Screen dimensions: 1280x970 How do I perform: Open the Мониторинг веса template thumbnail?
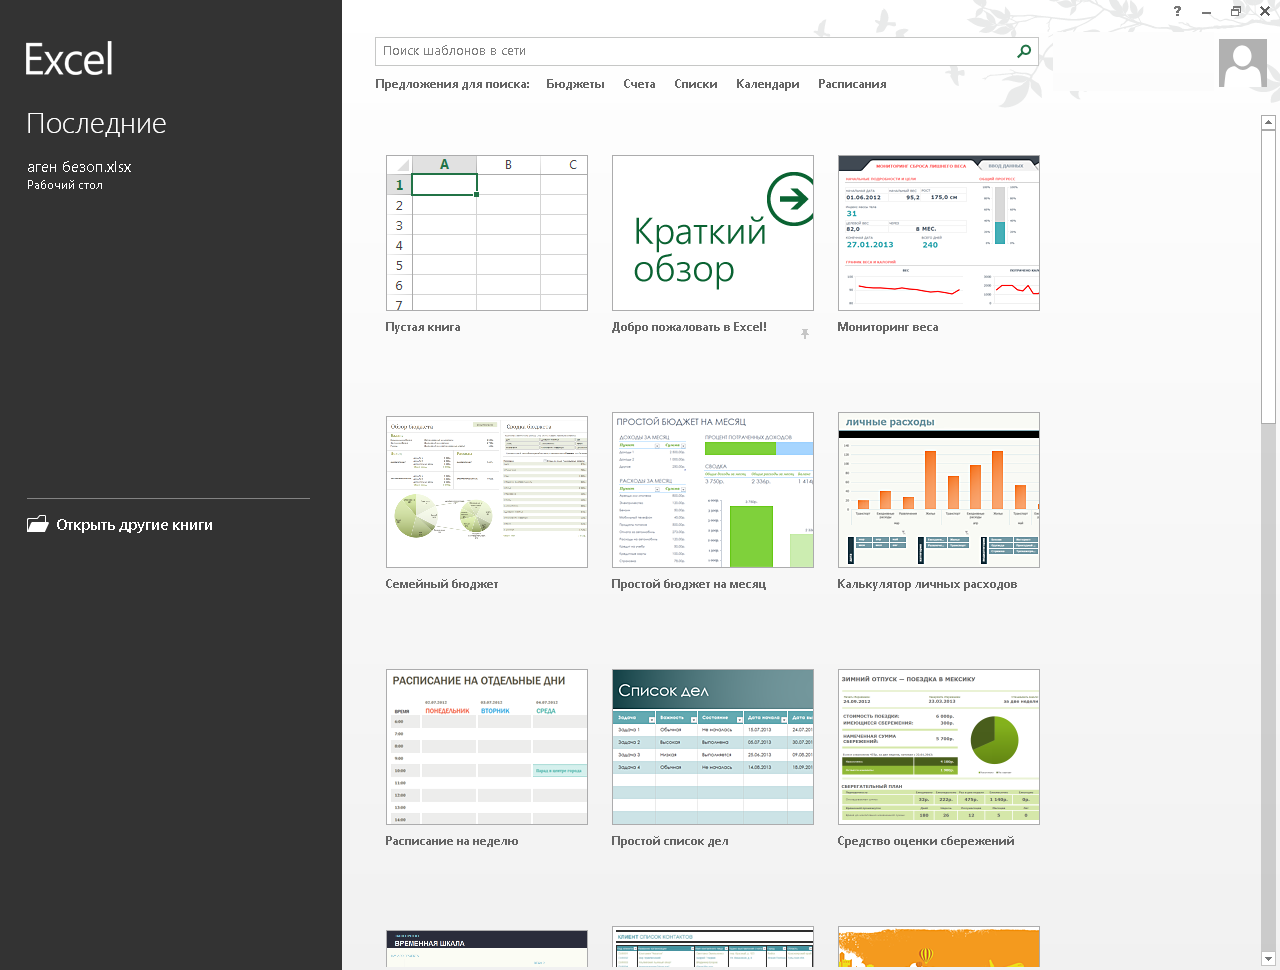[x=939, y=233]
